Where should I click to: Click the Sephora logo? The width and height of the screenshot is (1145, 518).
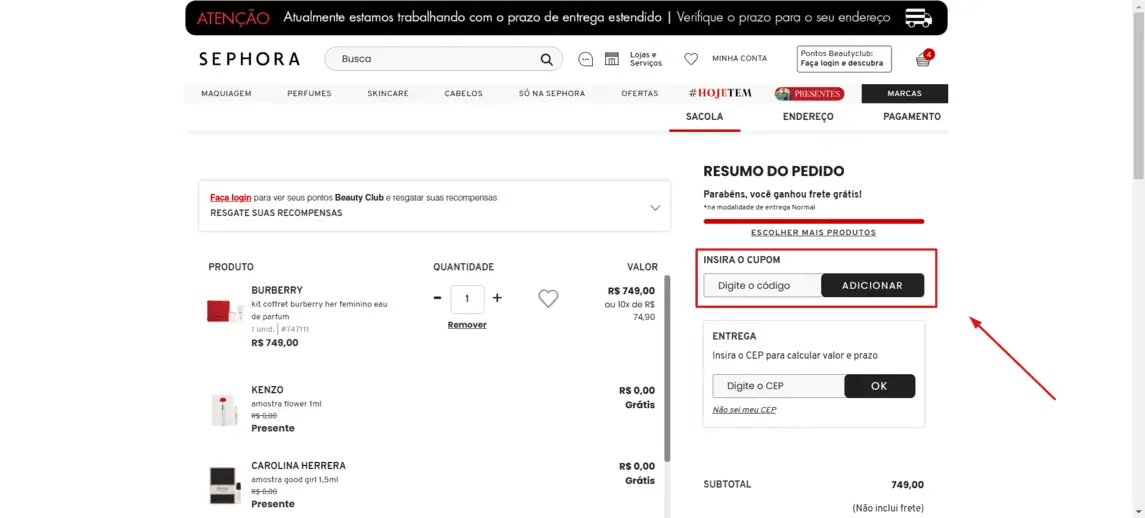pyautogui.click(x=249, y=59)
